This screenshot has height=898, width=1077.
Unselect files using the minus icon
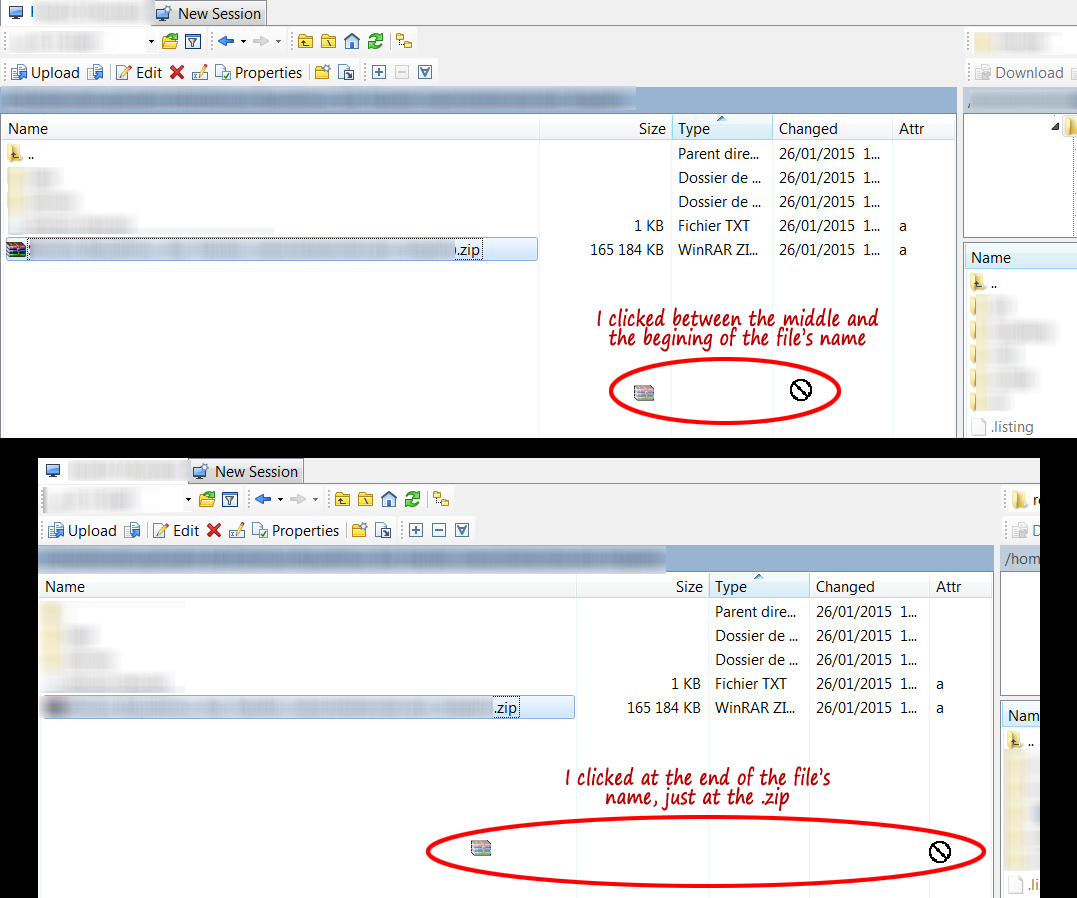click(x=402, y=72)
